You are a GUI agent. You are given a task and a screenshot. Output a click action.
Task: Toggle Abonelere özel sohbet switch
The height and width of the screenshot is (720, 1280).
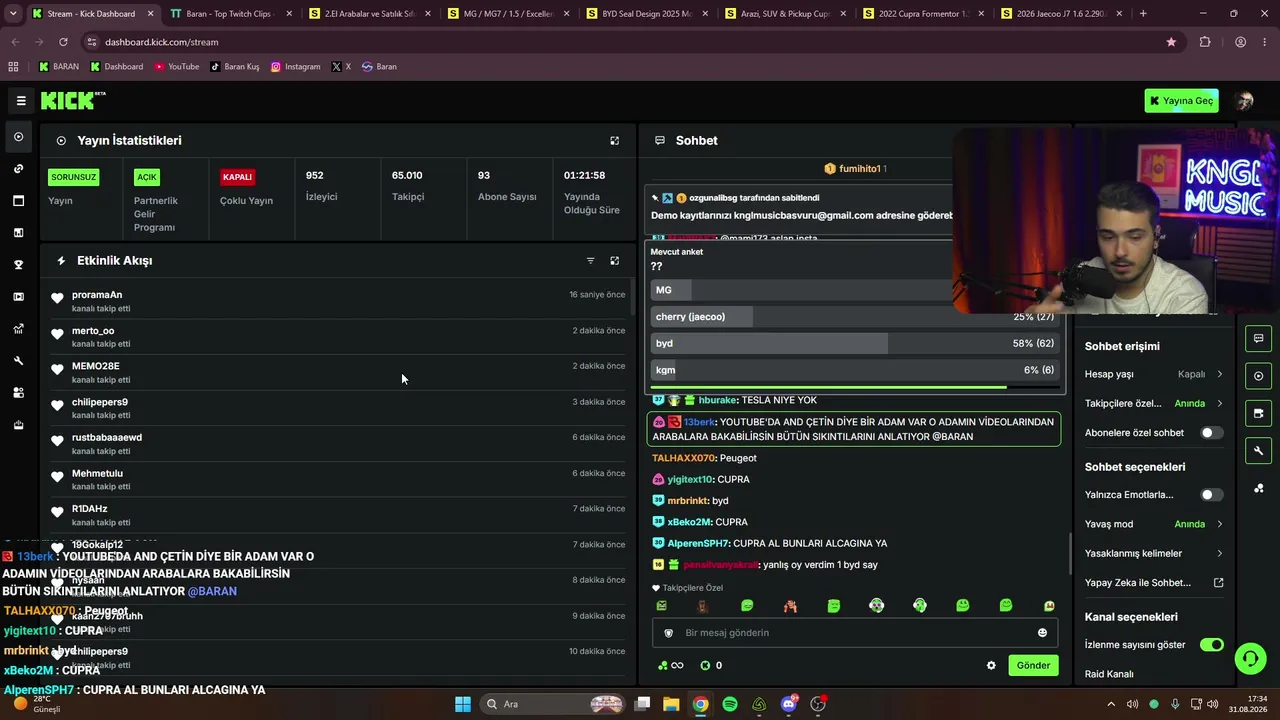coord(1211,433)
